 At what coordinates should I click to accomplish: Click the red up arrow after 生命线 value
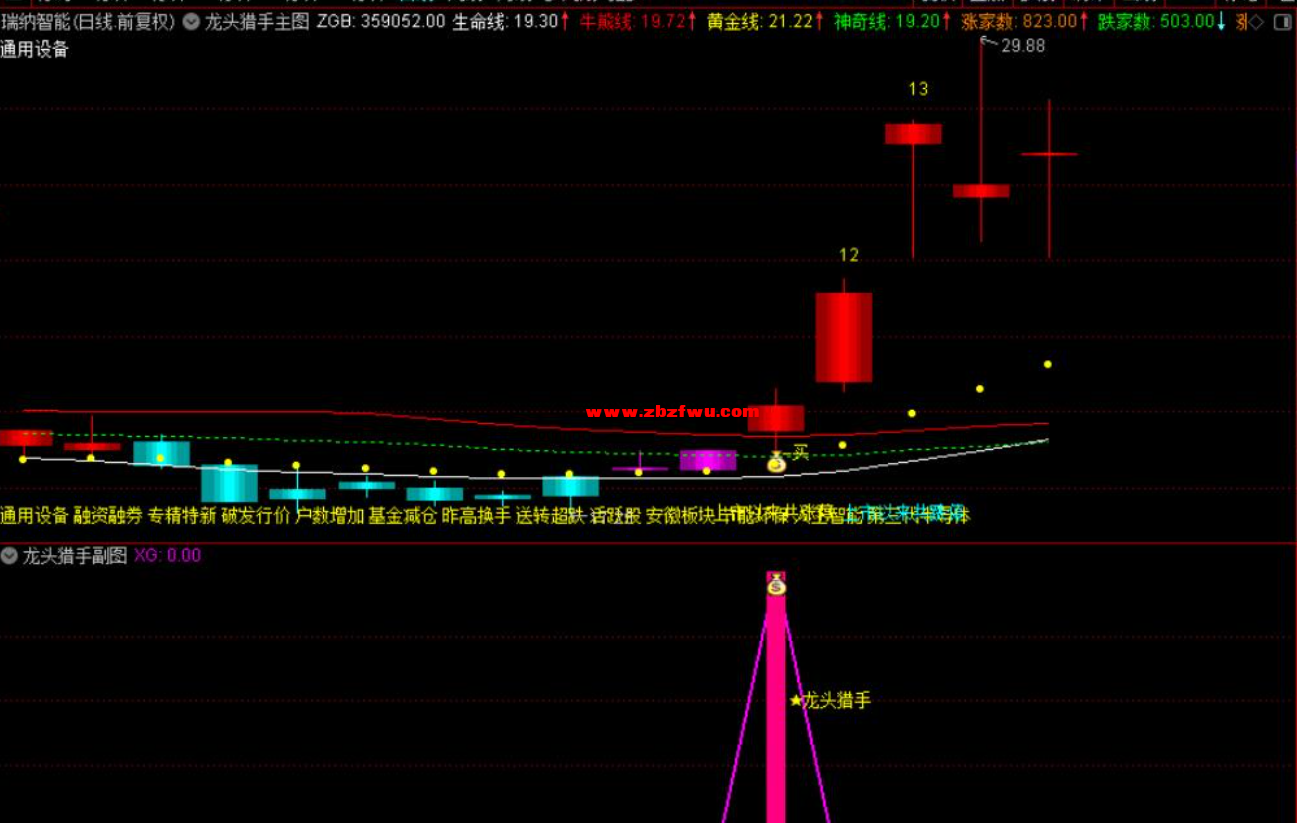(x=565, y=21)
